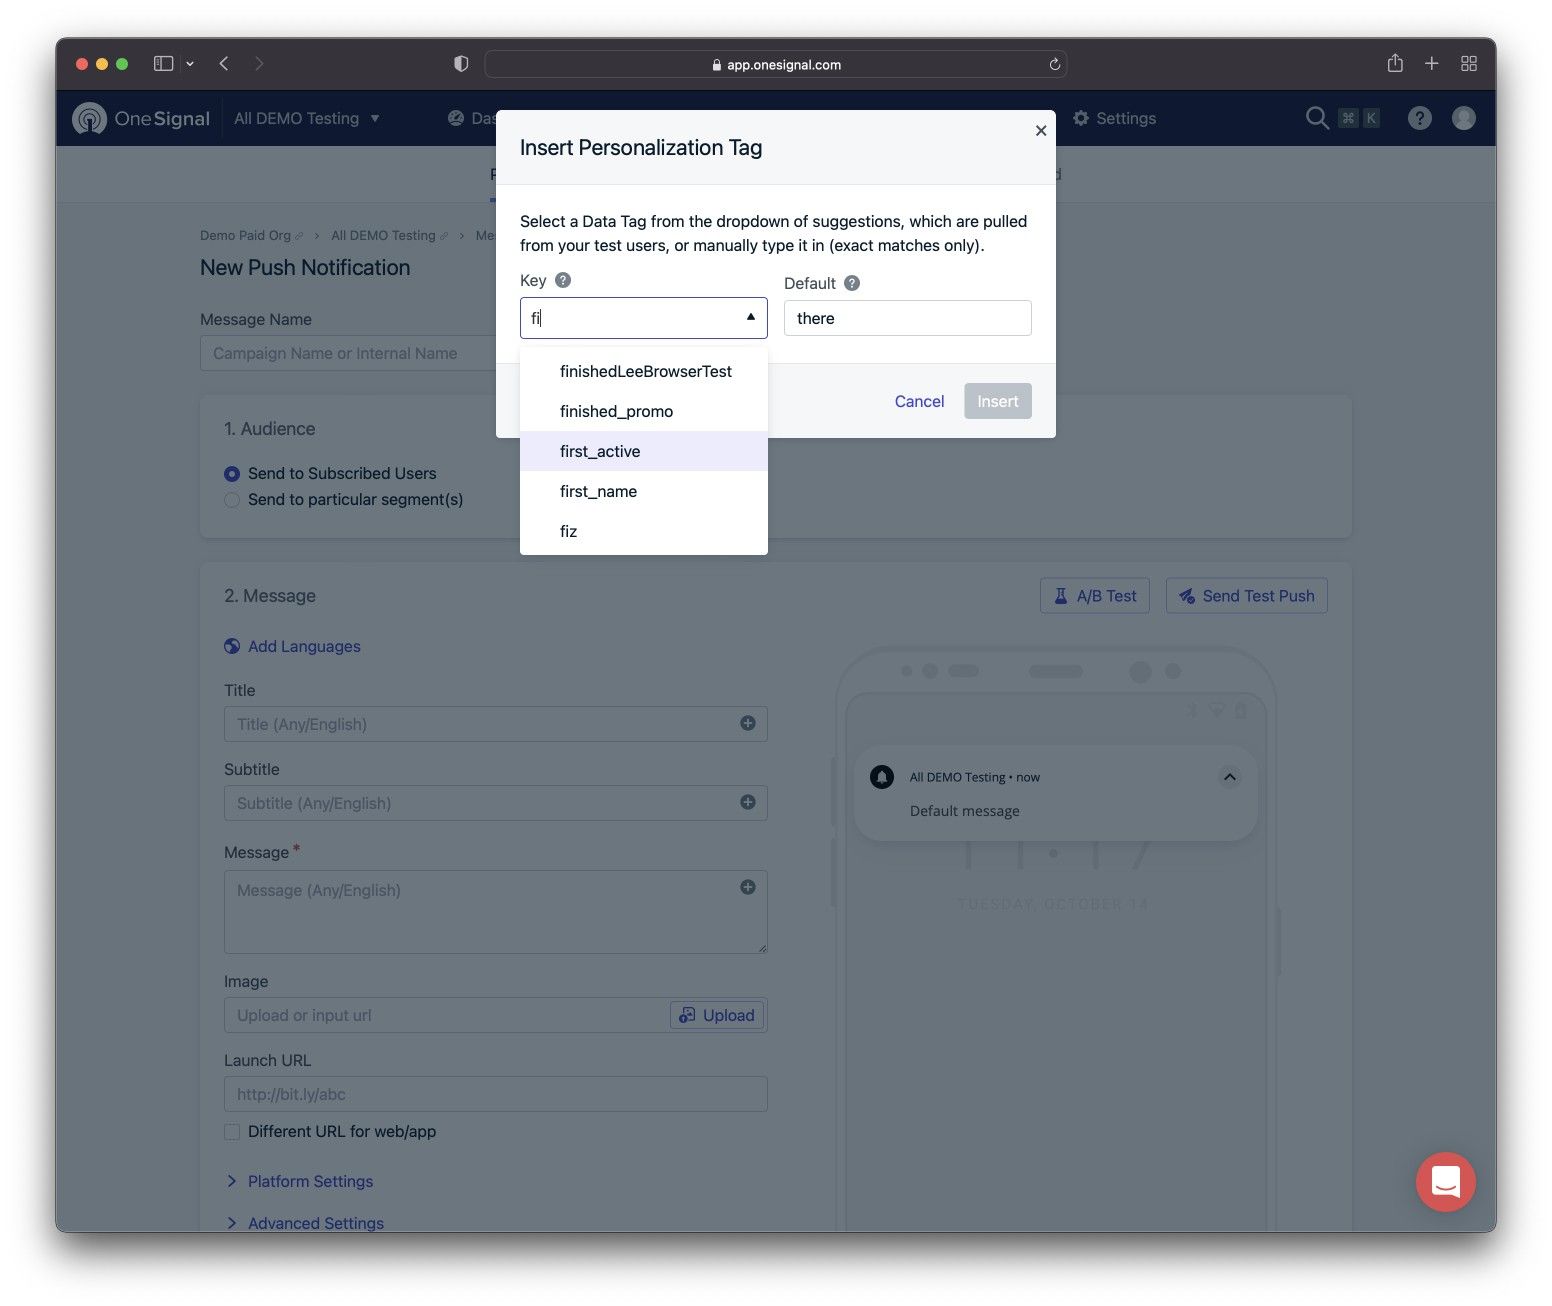Open the user profile avatar icon
Screen dimensions: 1552x1306
pos(1463,118)
